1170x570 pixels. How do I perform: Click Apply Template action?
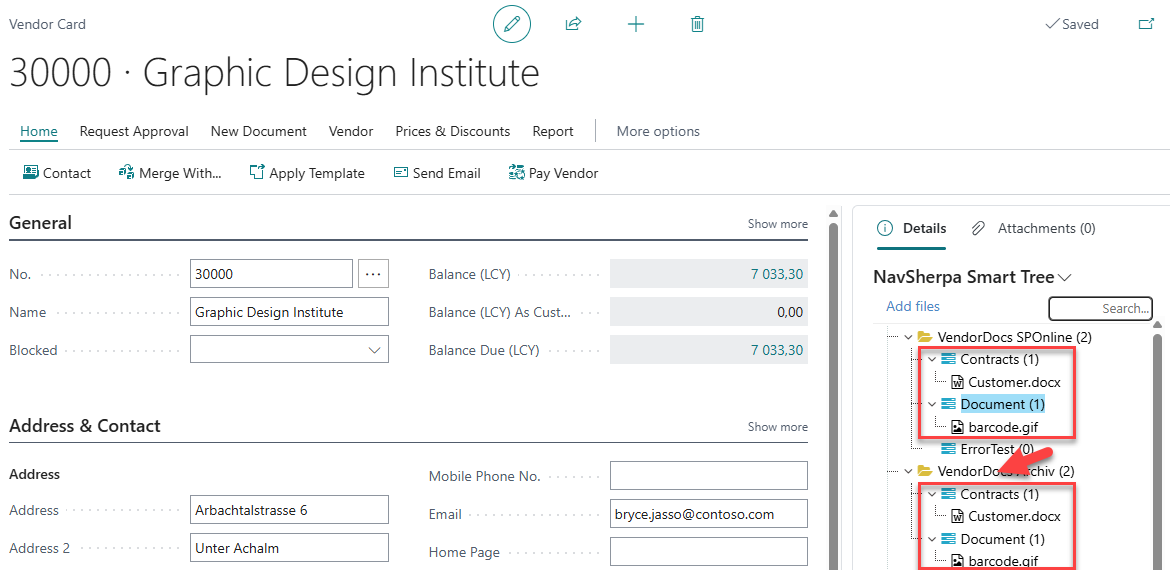coord(307,173)
